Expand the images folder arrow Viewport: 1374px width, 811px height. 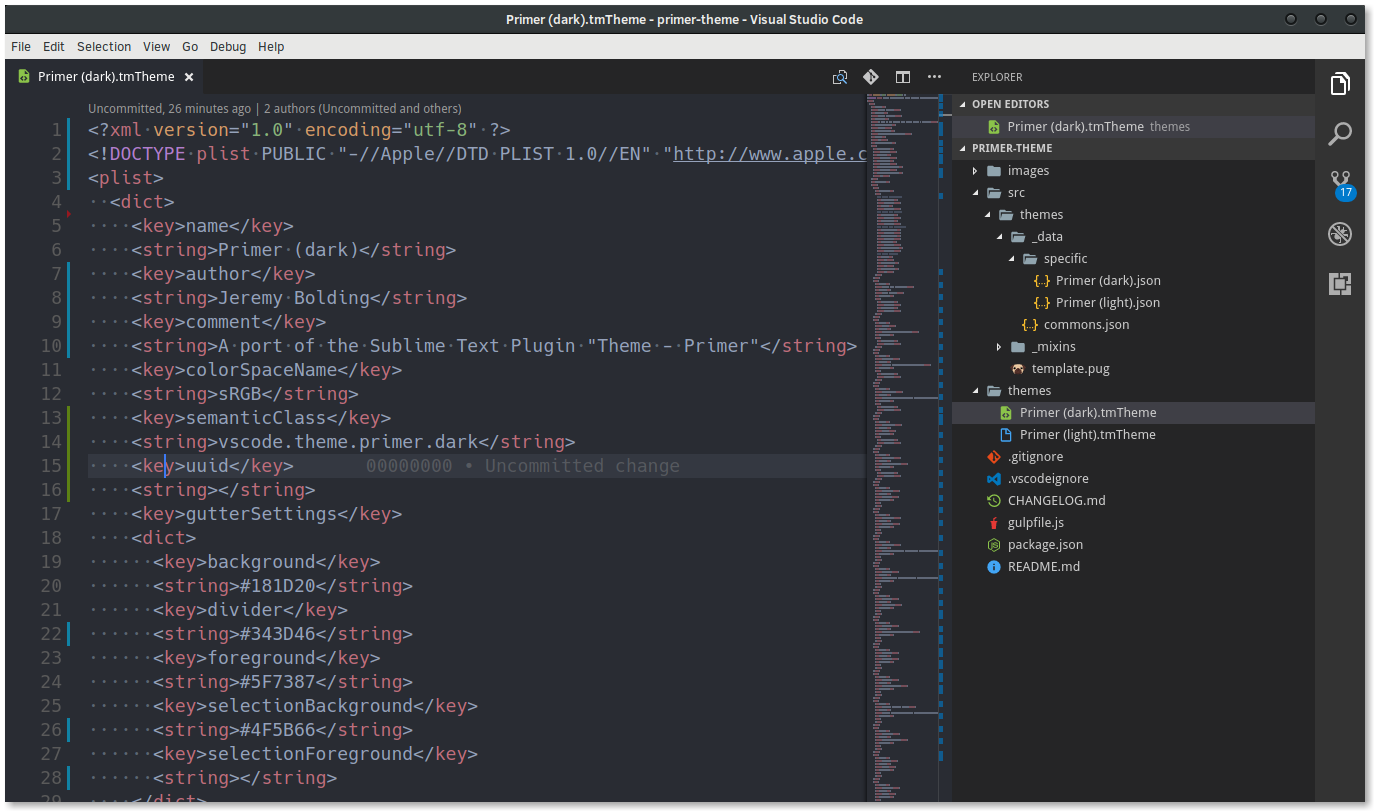pyautogui.click(x=975, y=171)
